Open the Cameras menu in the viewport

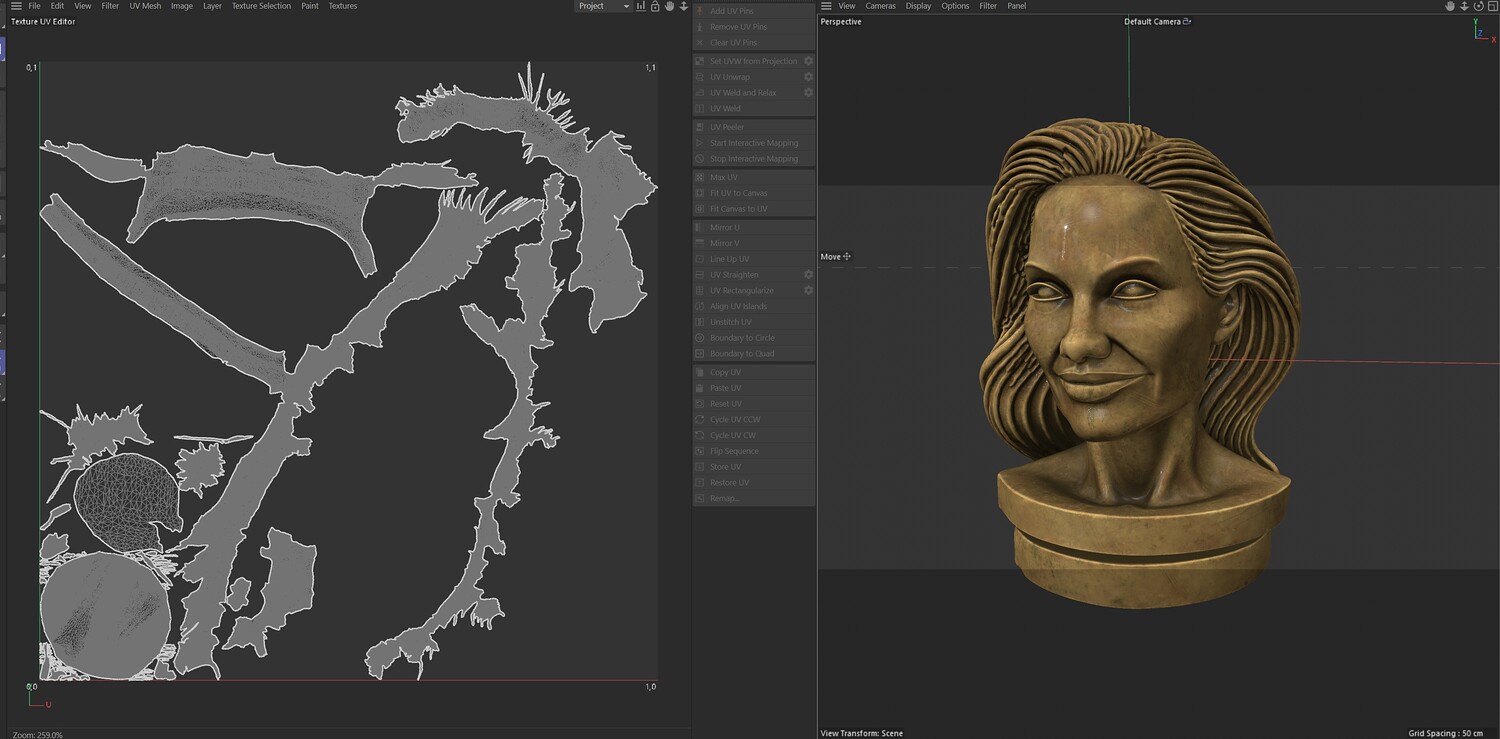tap(880, 6)
